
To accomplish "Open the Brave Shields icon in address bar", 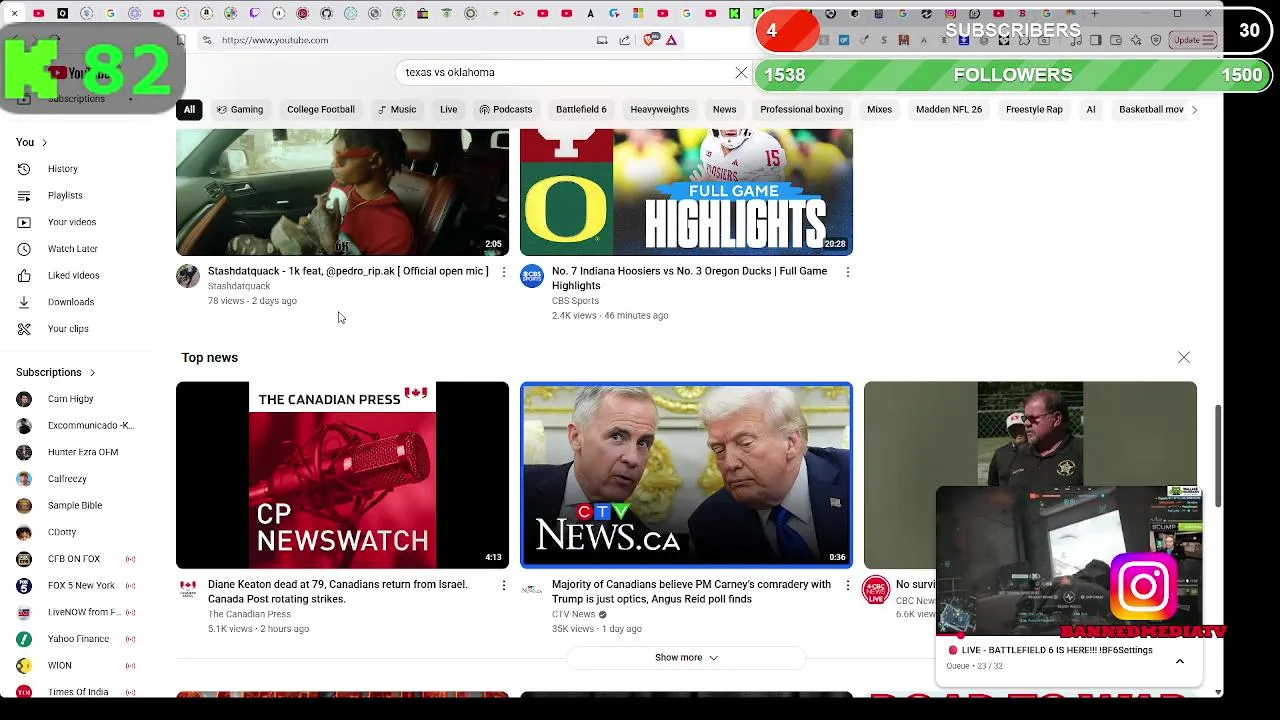I will 651,40.
